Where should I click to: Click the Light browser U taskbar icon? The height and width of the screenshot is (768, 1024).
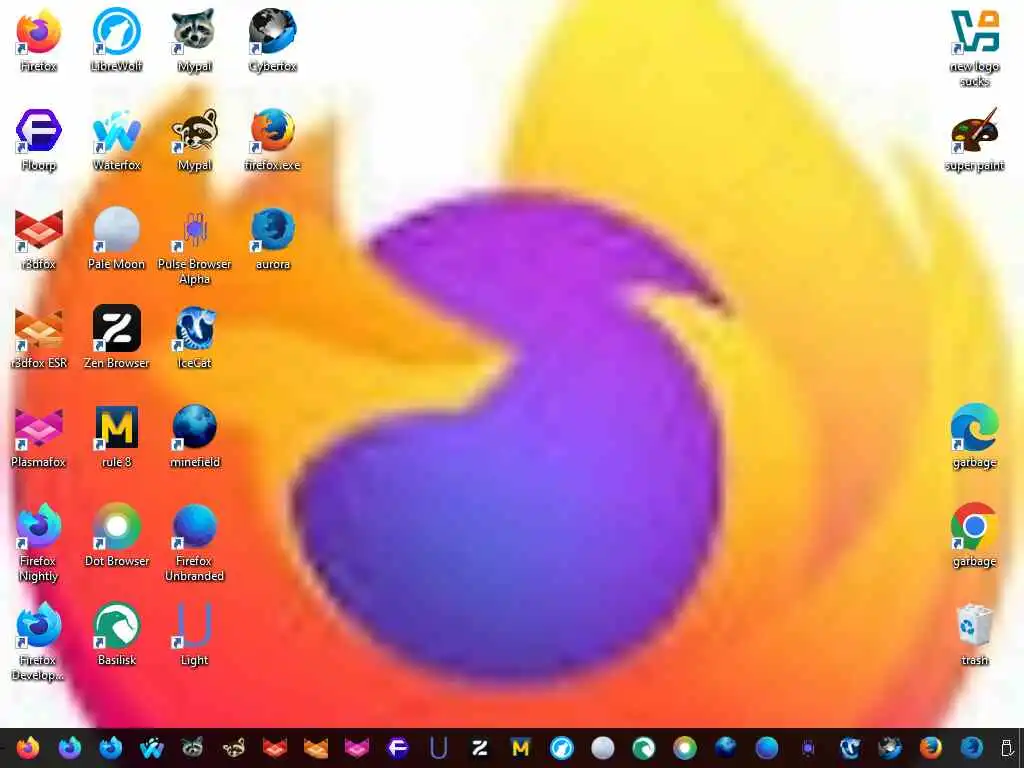[439, 748]
